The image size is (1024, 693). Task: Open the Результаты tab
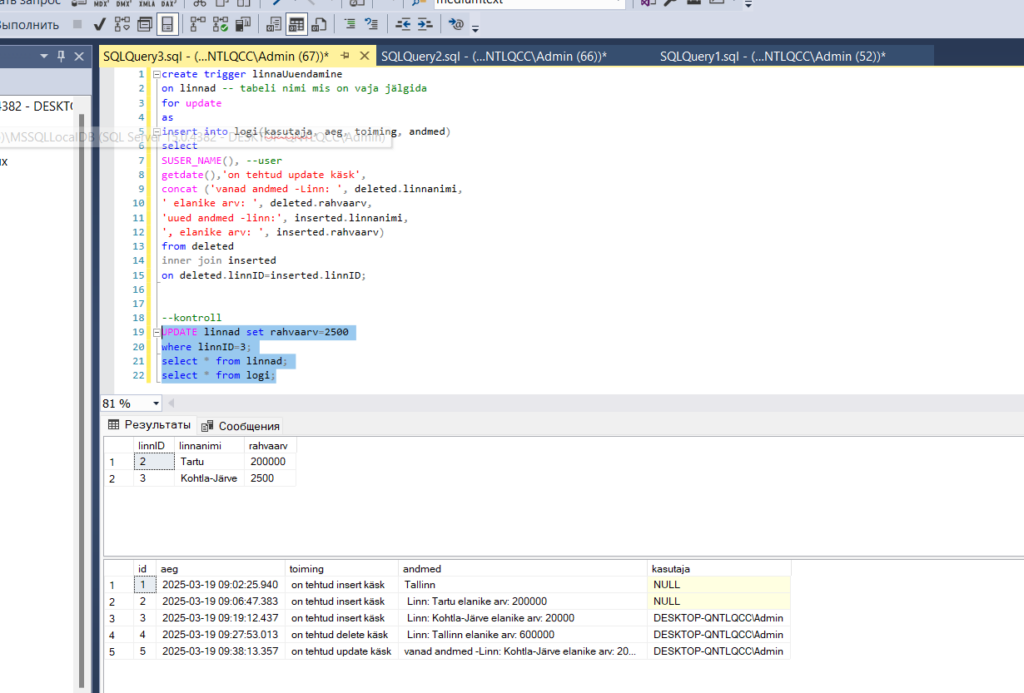(x=150, y=425)
